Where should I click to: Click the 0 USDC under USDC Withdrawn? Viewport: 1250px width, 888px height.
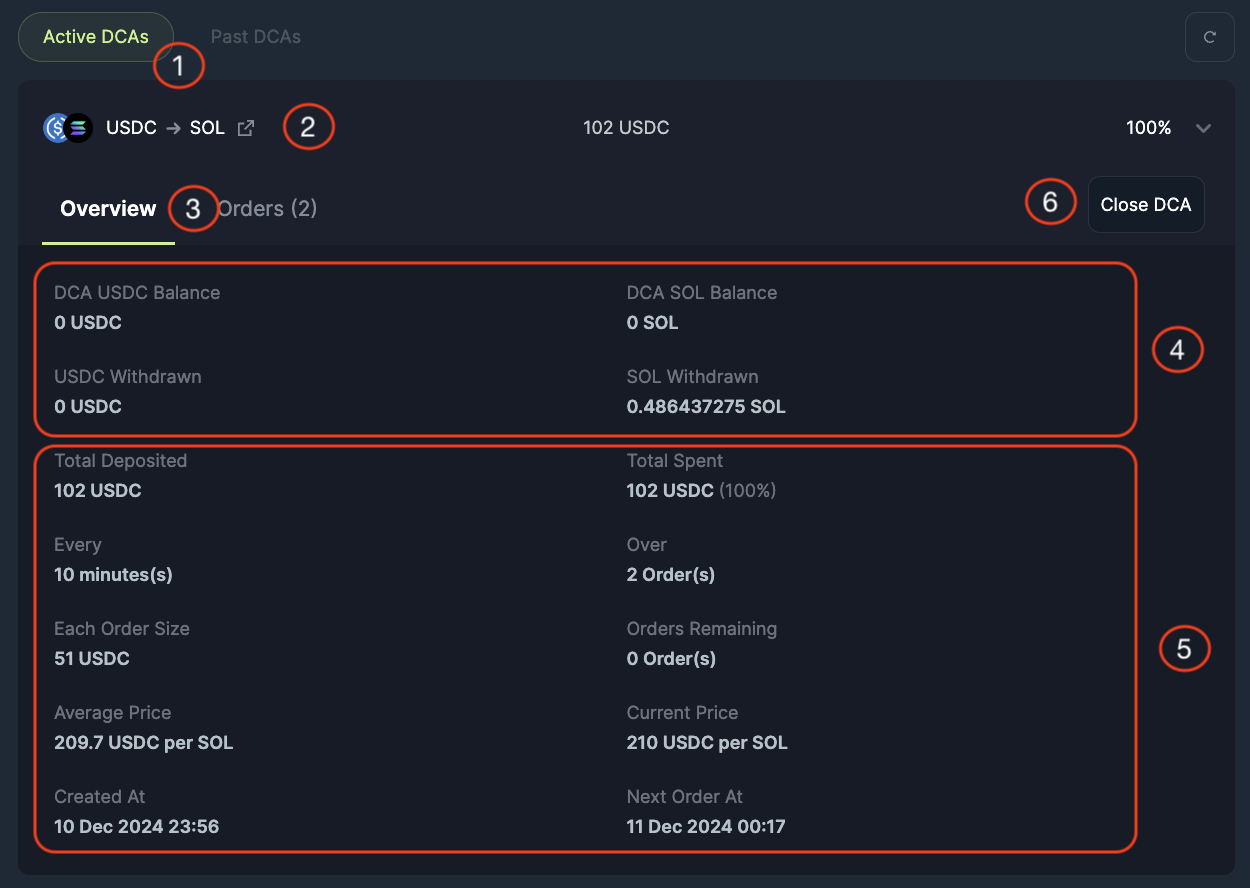[88, 407]
